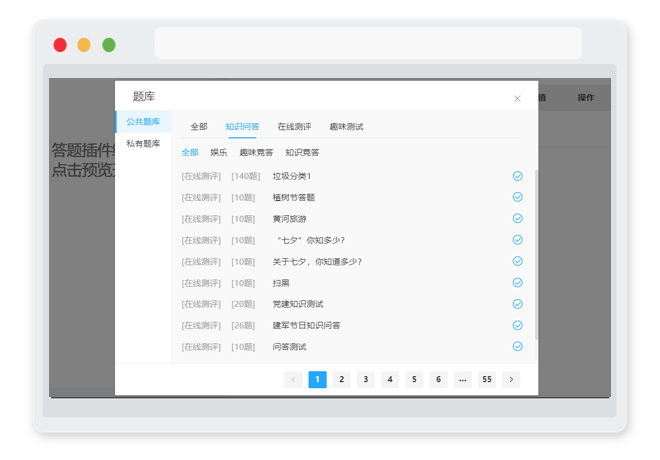
Task: Click the yellow browser window dot
Action: point(84,45)
